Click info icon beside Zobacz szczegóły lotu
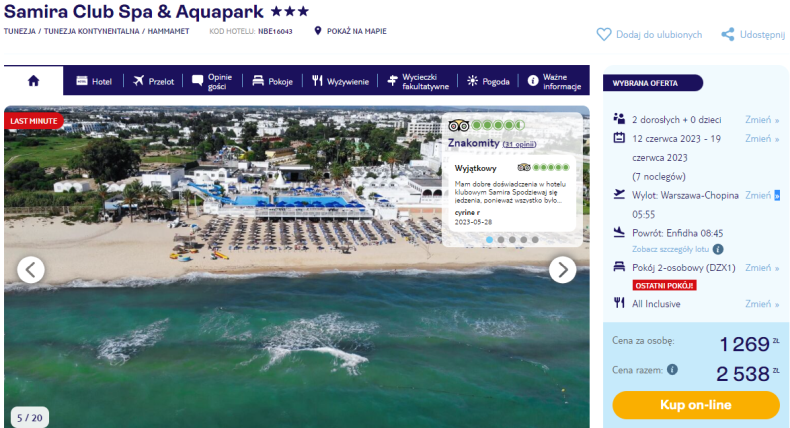 (x=718, y=249)
